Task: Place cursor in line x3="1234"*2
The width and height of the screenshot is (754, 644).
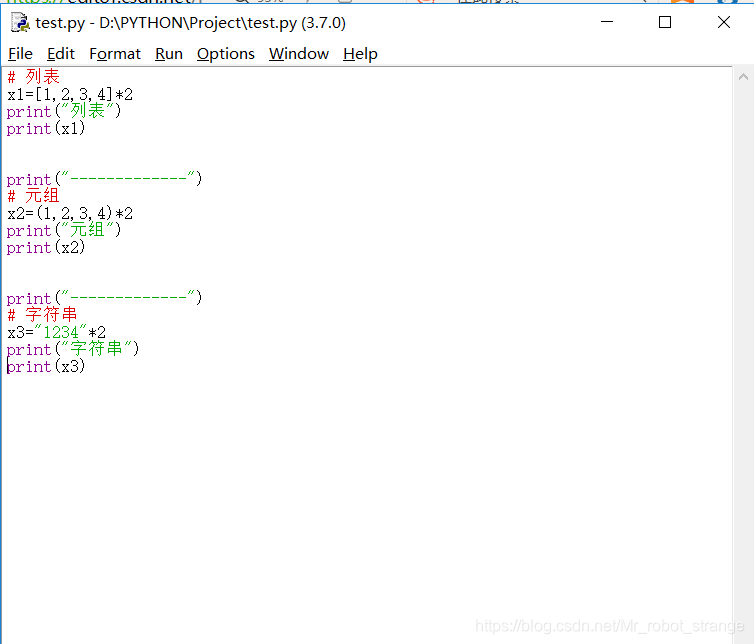Action: point(56,332)
